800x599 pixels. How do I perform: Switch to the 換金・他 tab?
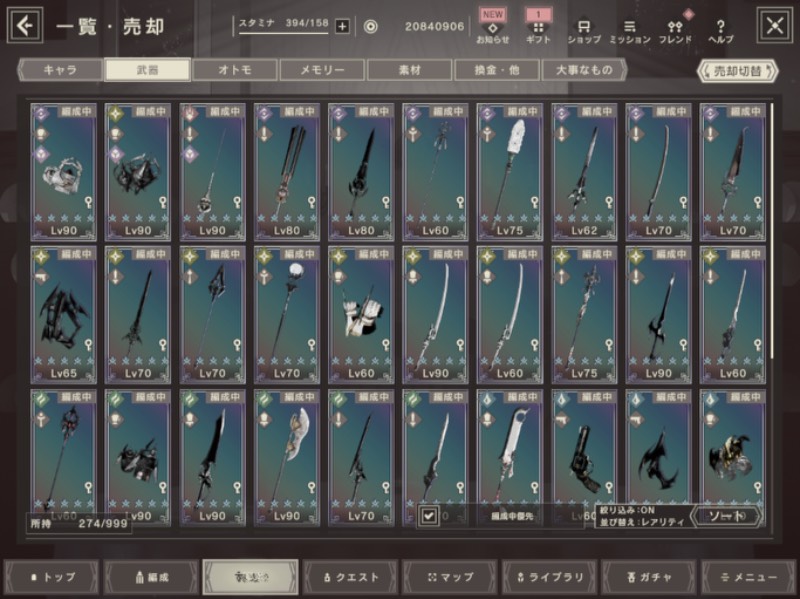click(497, 70)
